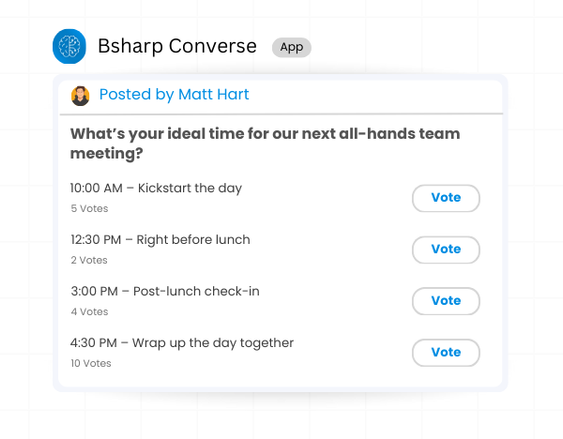This screenshot has width=563, height=439.
Task: Click the 12:30 PM – Right before lunch option text
Action: pyautogui.click(x=160, y=240)
